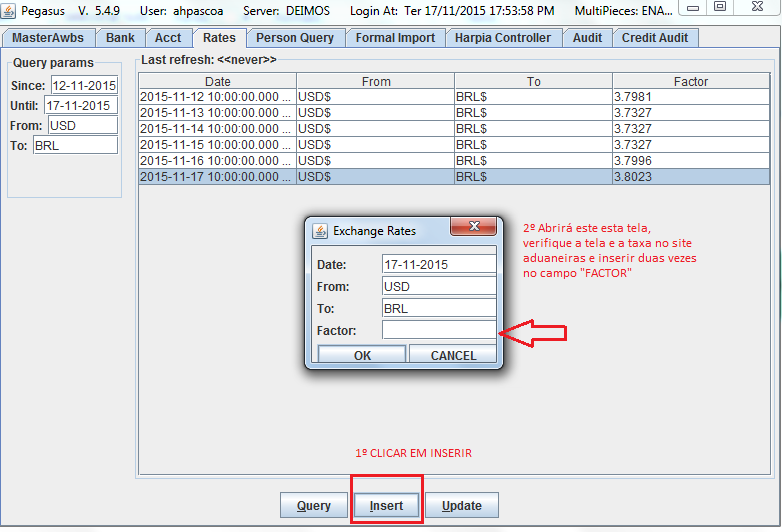Click the Date field in Exchange Rates dialog
Viewport: 782px width, 532px height.
pyautogui.click(x=439, y=264)
